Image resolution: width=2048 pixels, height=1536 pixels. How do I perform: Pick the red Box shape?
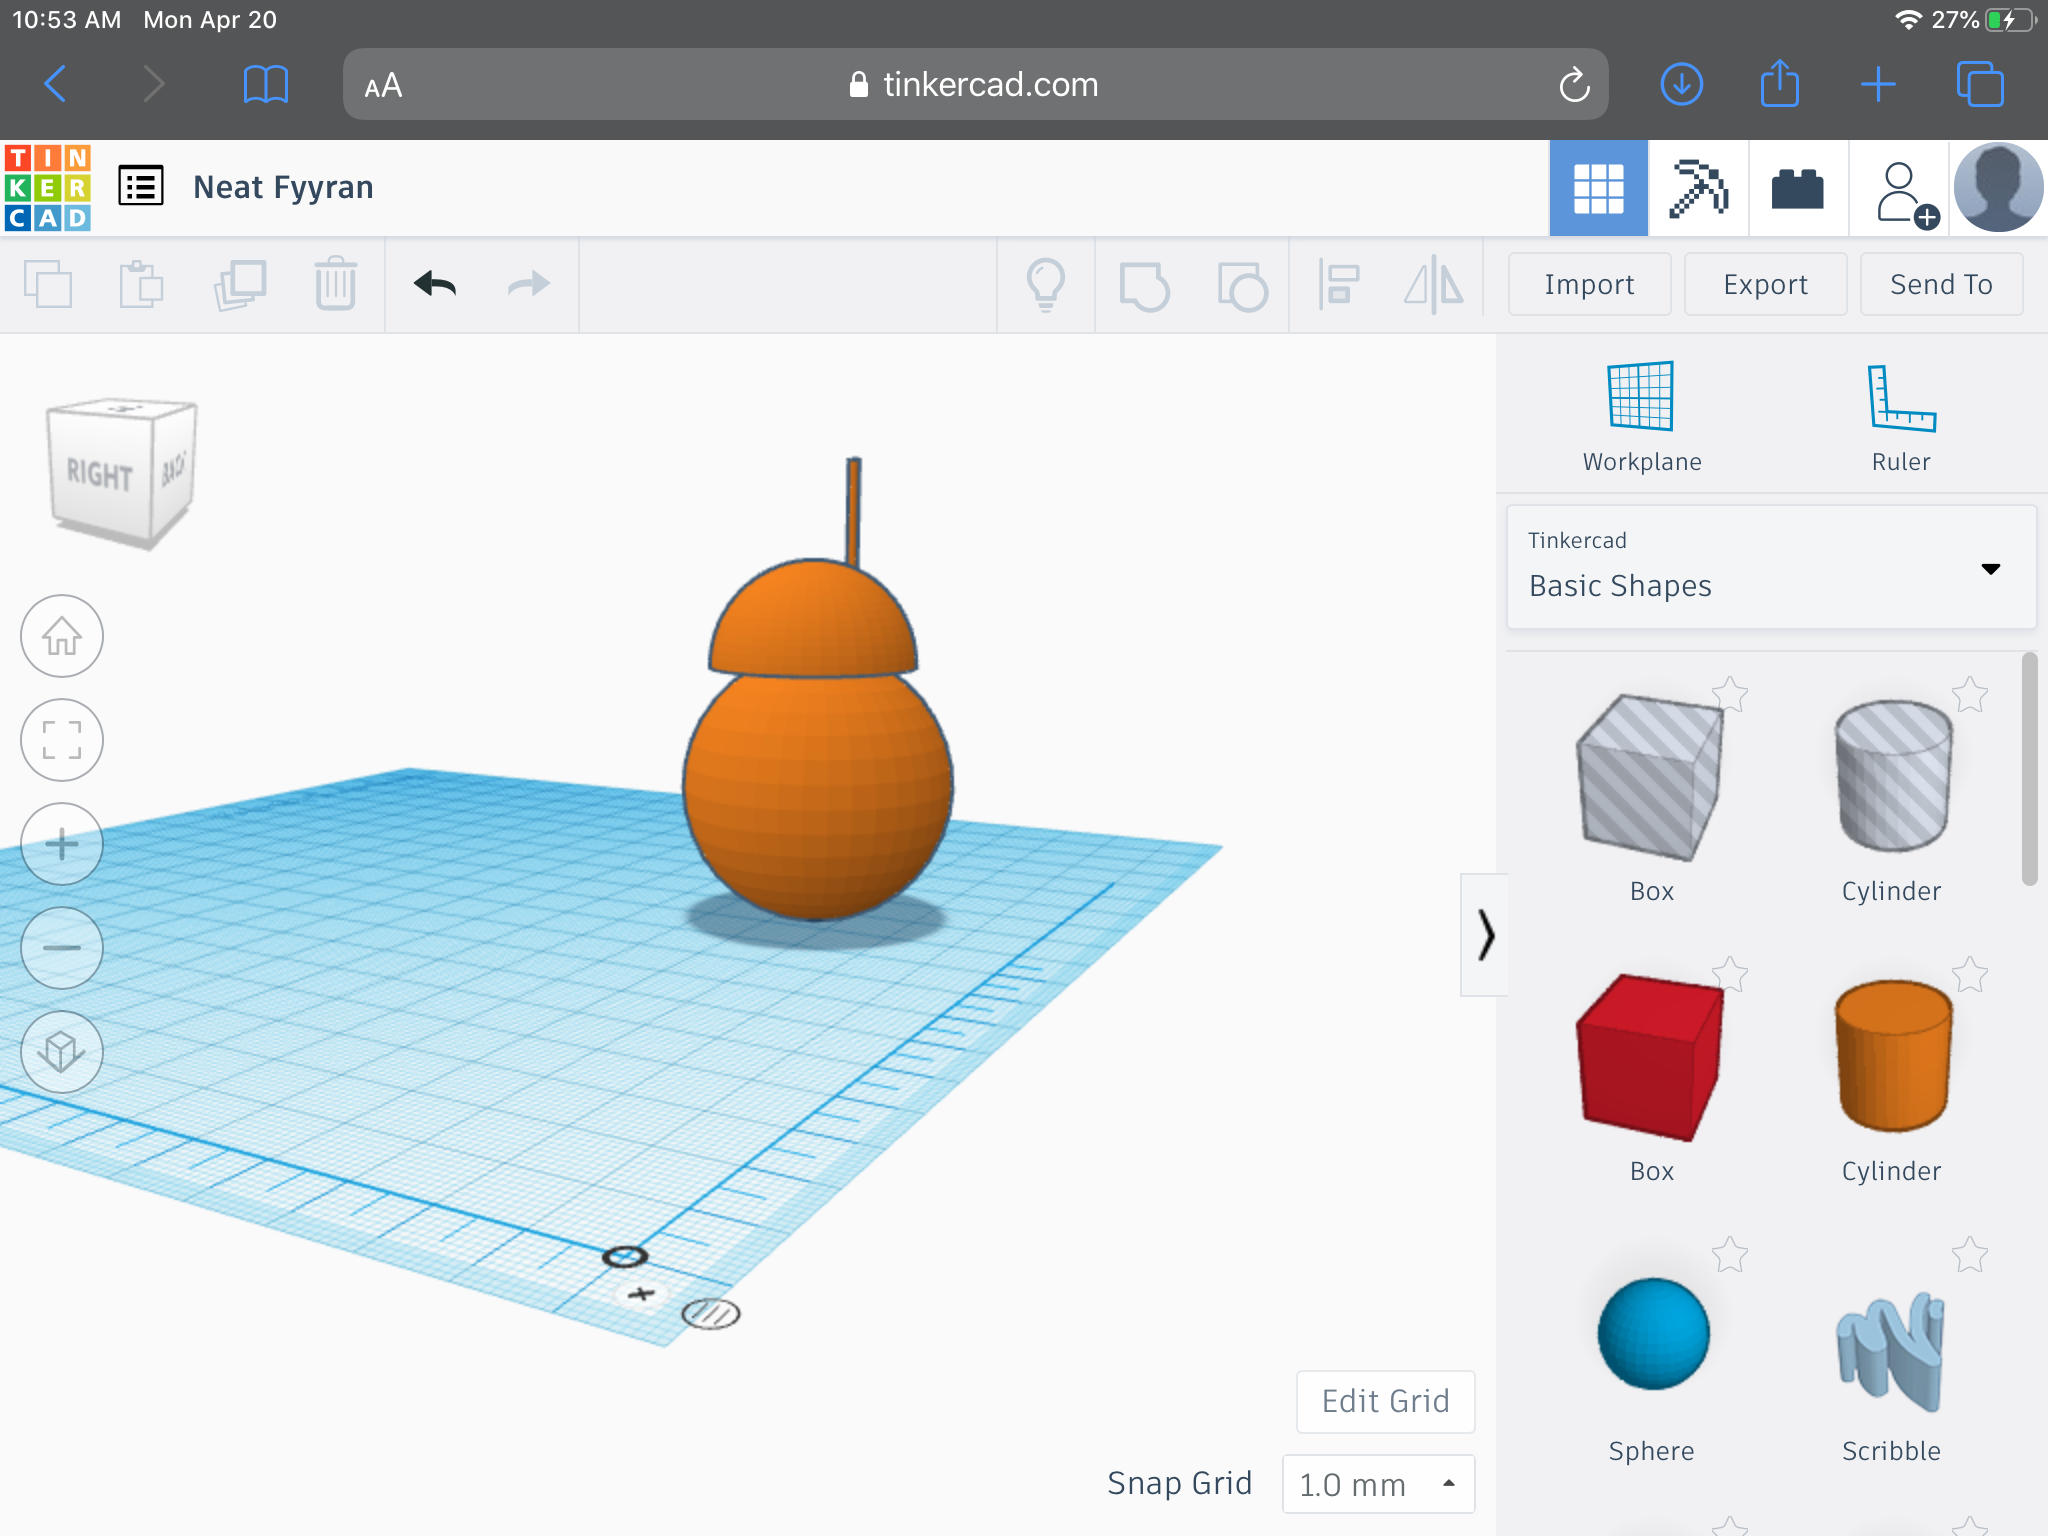1650,1058
